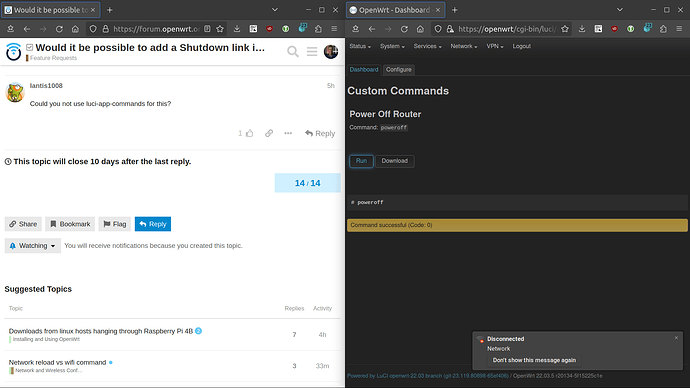Open the Status menu in LuCI
The image size is (690, 388).
pyautogui.click(x=360, y=46)
